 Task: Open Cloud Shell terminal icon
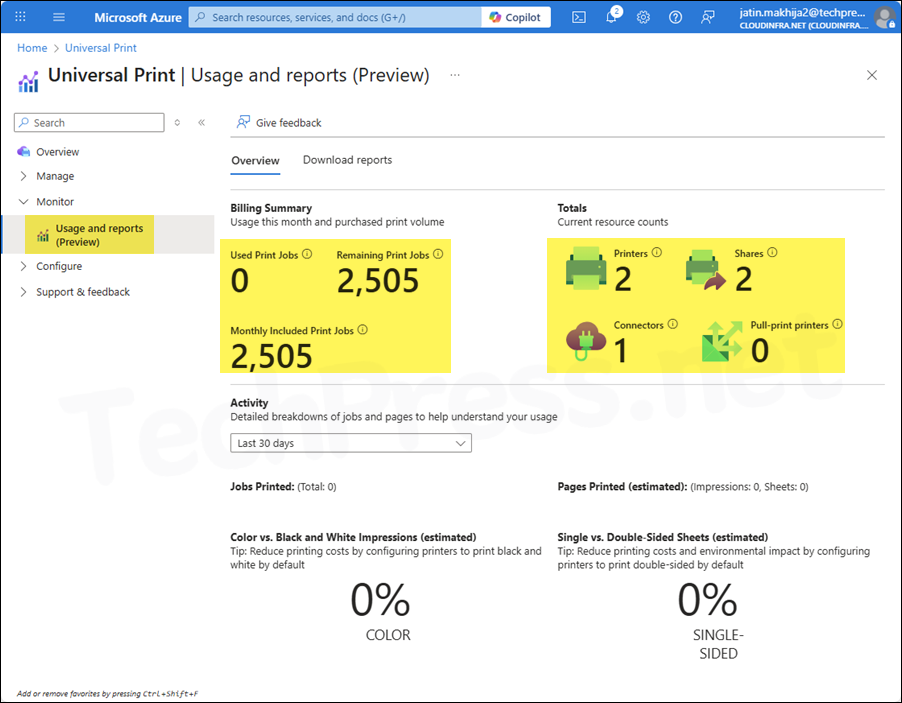579,17
